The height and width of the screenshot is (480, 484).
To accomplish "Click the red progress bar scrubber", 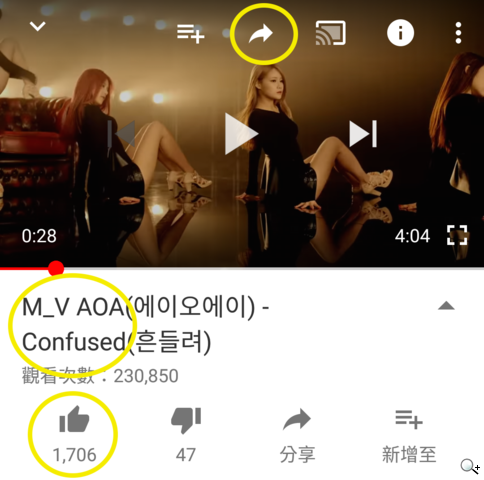I will [56, 268].
